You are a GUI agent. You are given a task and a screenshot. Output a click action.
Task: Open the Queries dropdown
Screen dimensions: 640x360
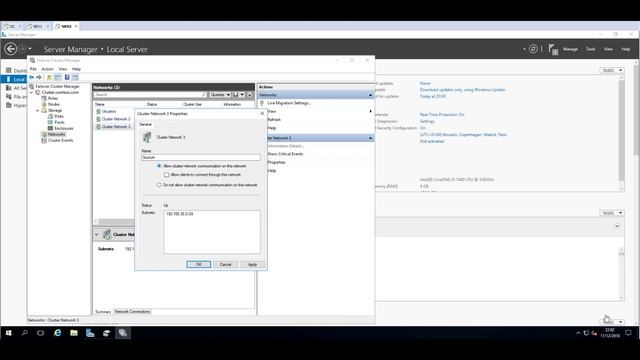(220, 95)
